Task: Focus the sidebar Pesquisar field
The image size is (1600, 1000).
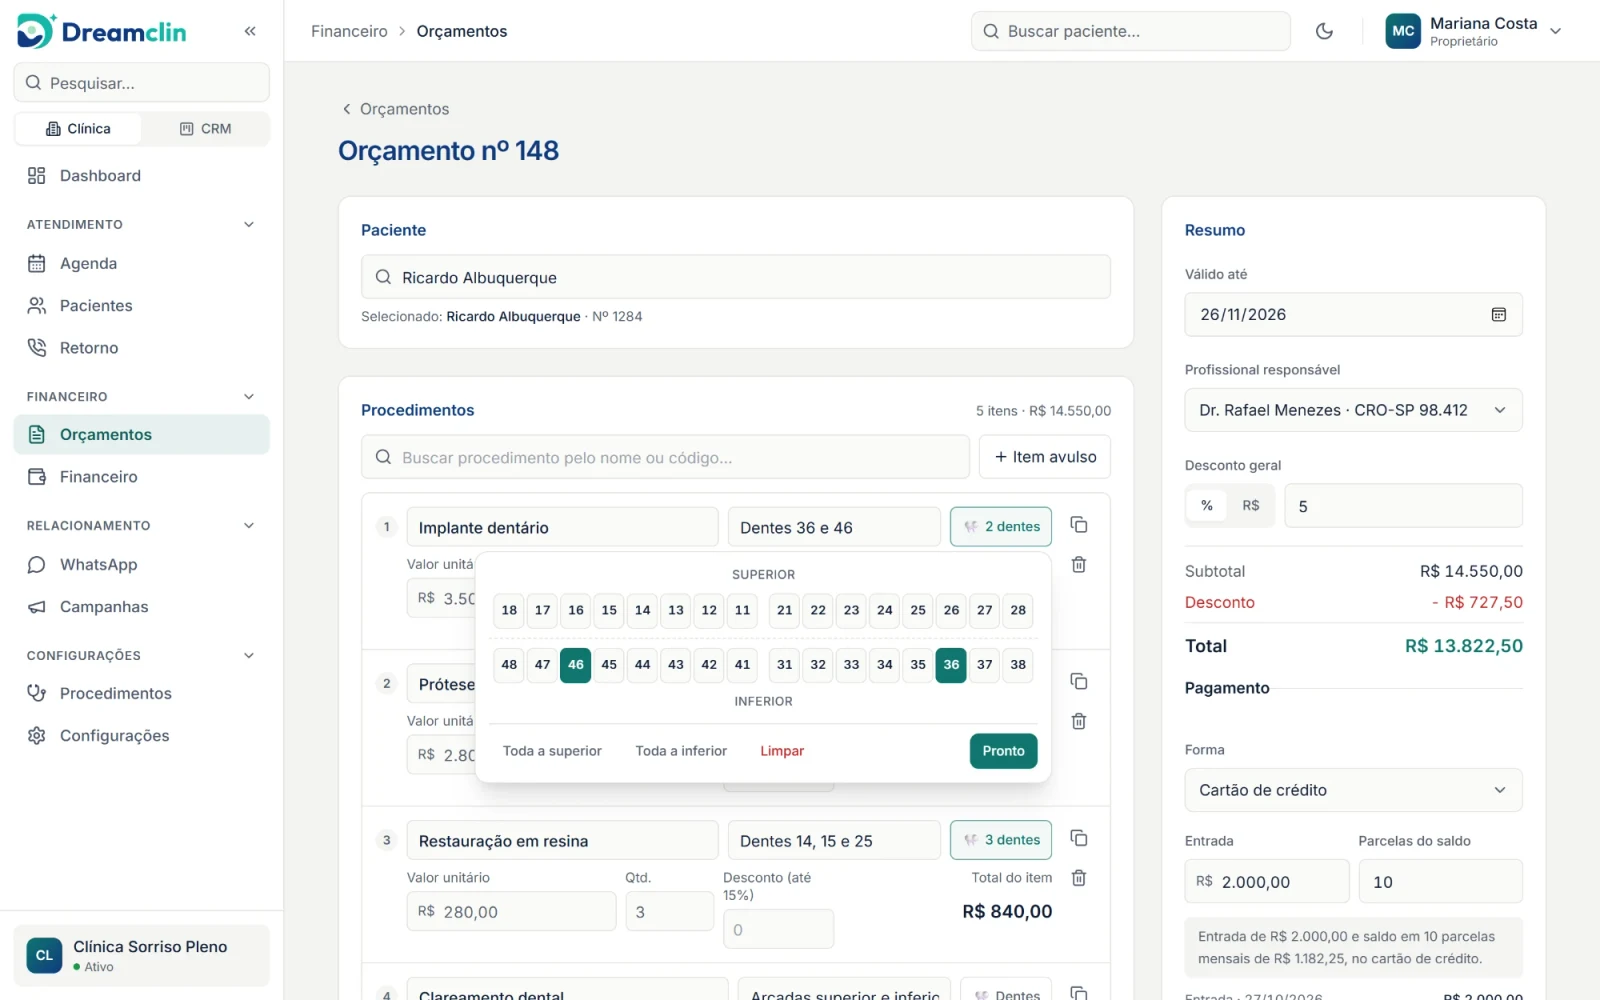Action: (142, 83)
